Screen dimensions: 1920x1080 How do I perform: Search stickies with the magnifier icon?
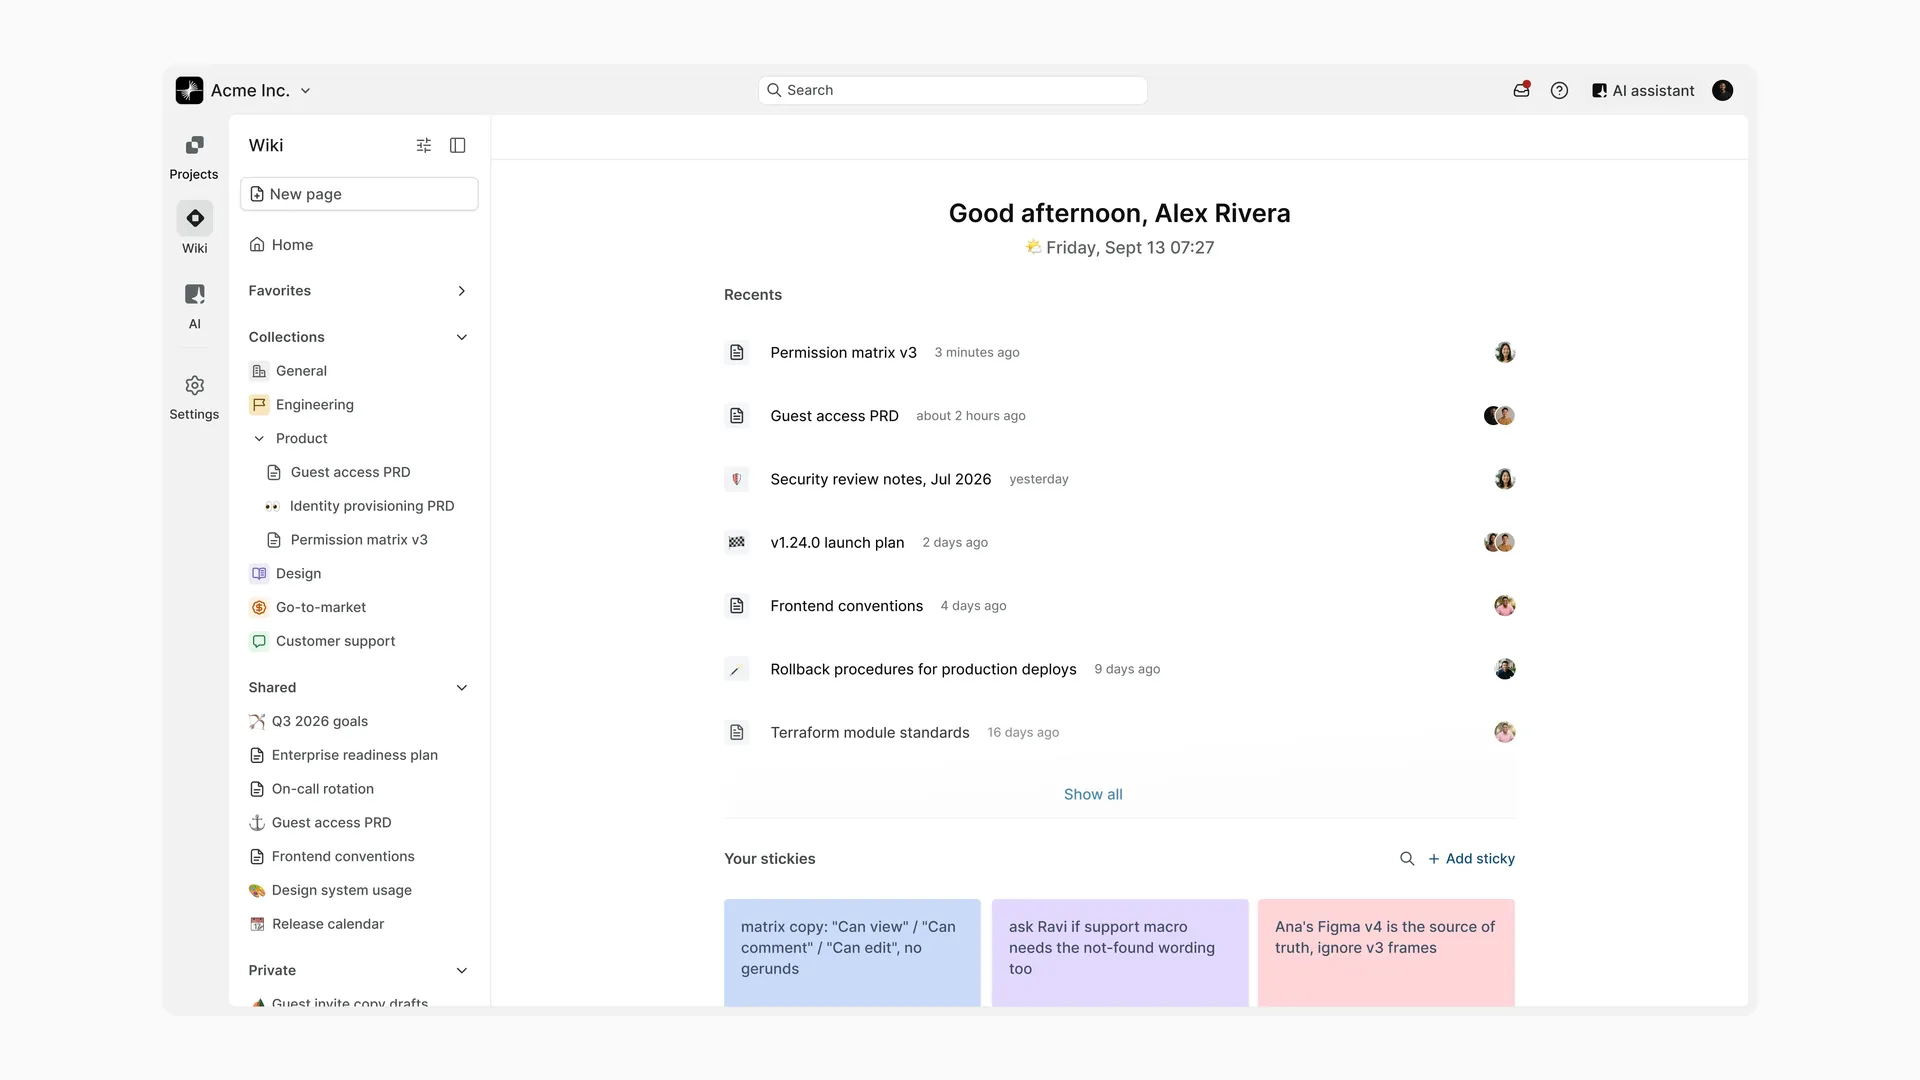[1407, 859]
